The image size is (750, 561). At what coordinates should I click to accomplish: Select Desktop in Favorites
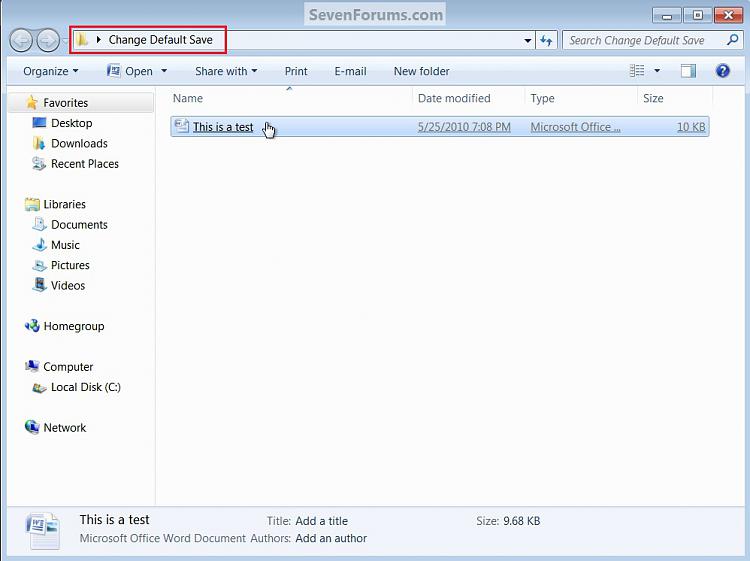[x=71, y=123]
